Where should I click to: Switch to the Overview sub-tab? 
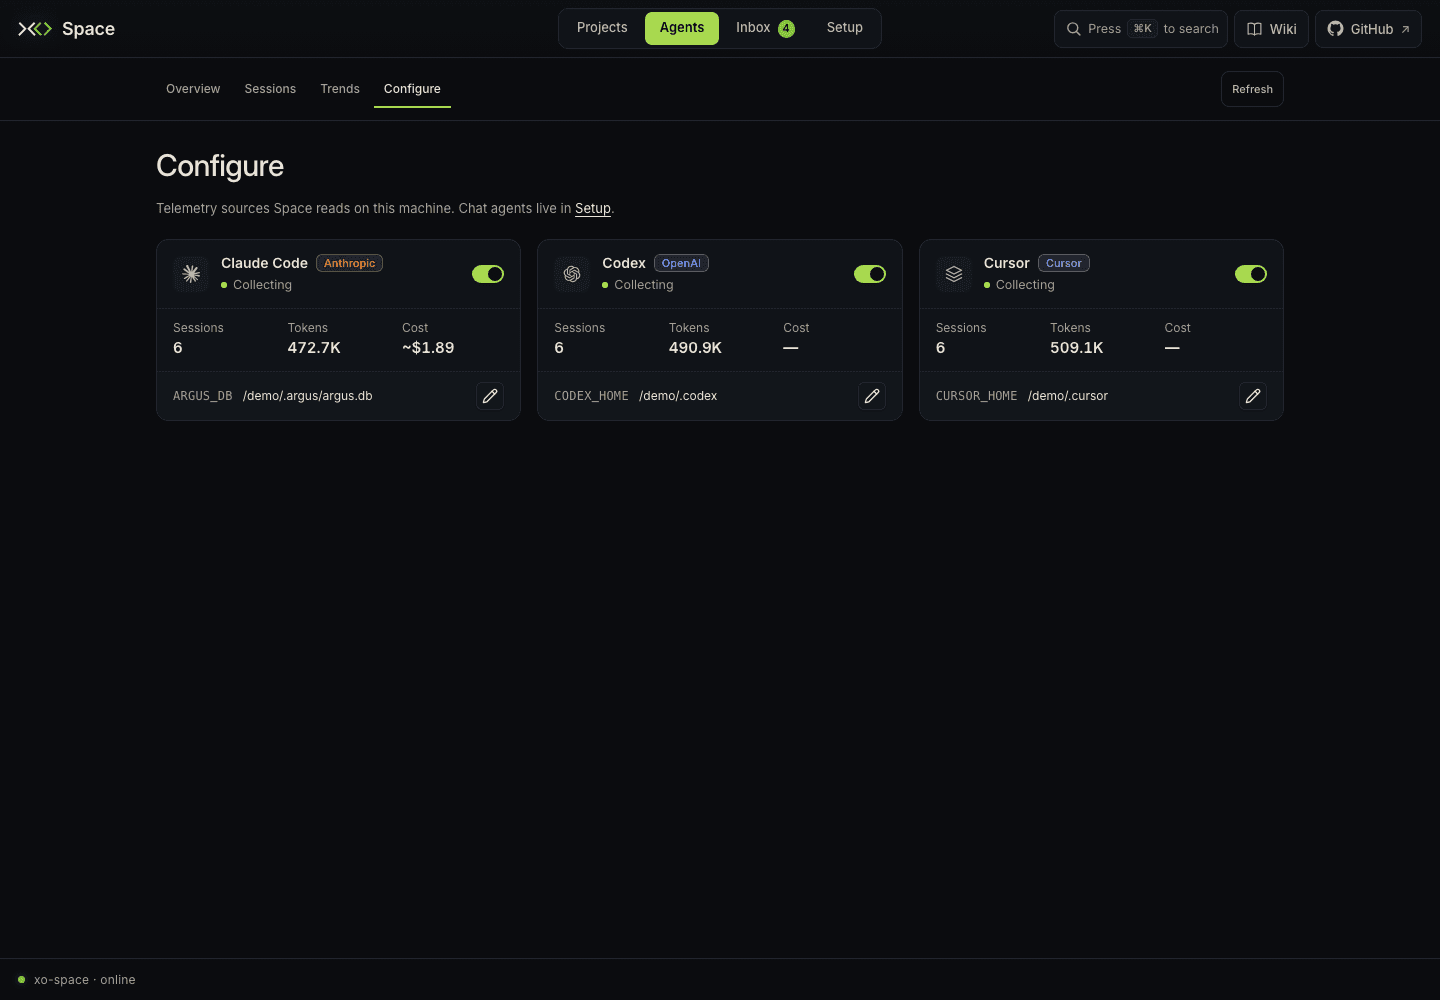pyautogui.click(x=193, y=89)
